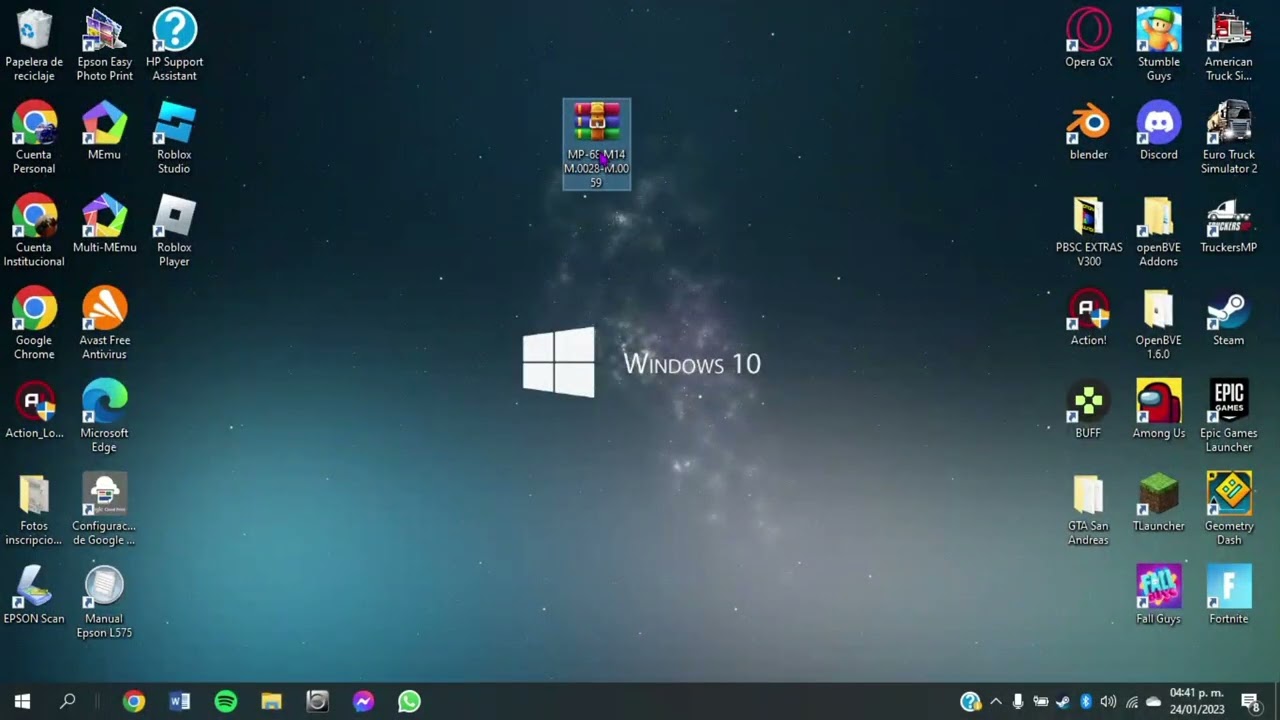Image resolution: width=1280 pixels, height=720 pixels.
Task: Open taskbar search magnifier
Action: [68, 701]
